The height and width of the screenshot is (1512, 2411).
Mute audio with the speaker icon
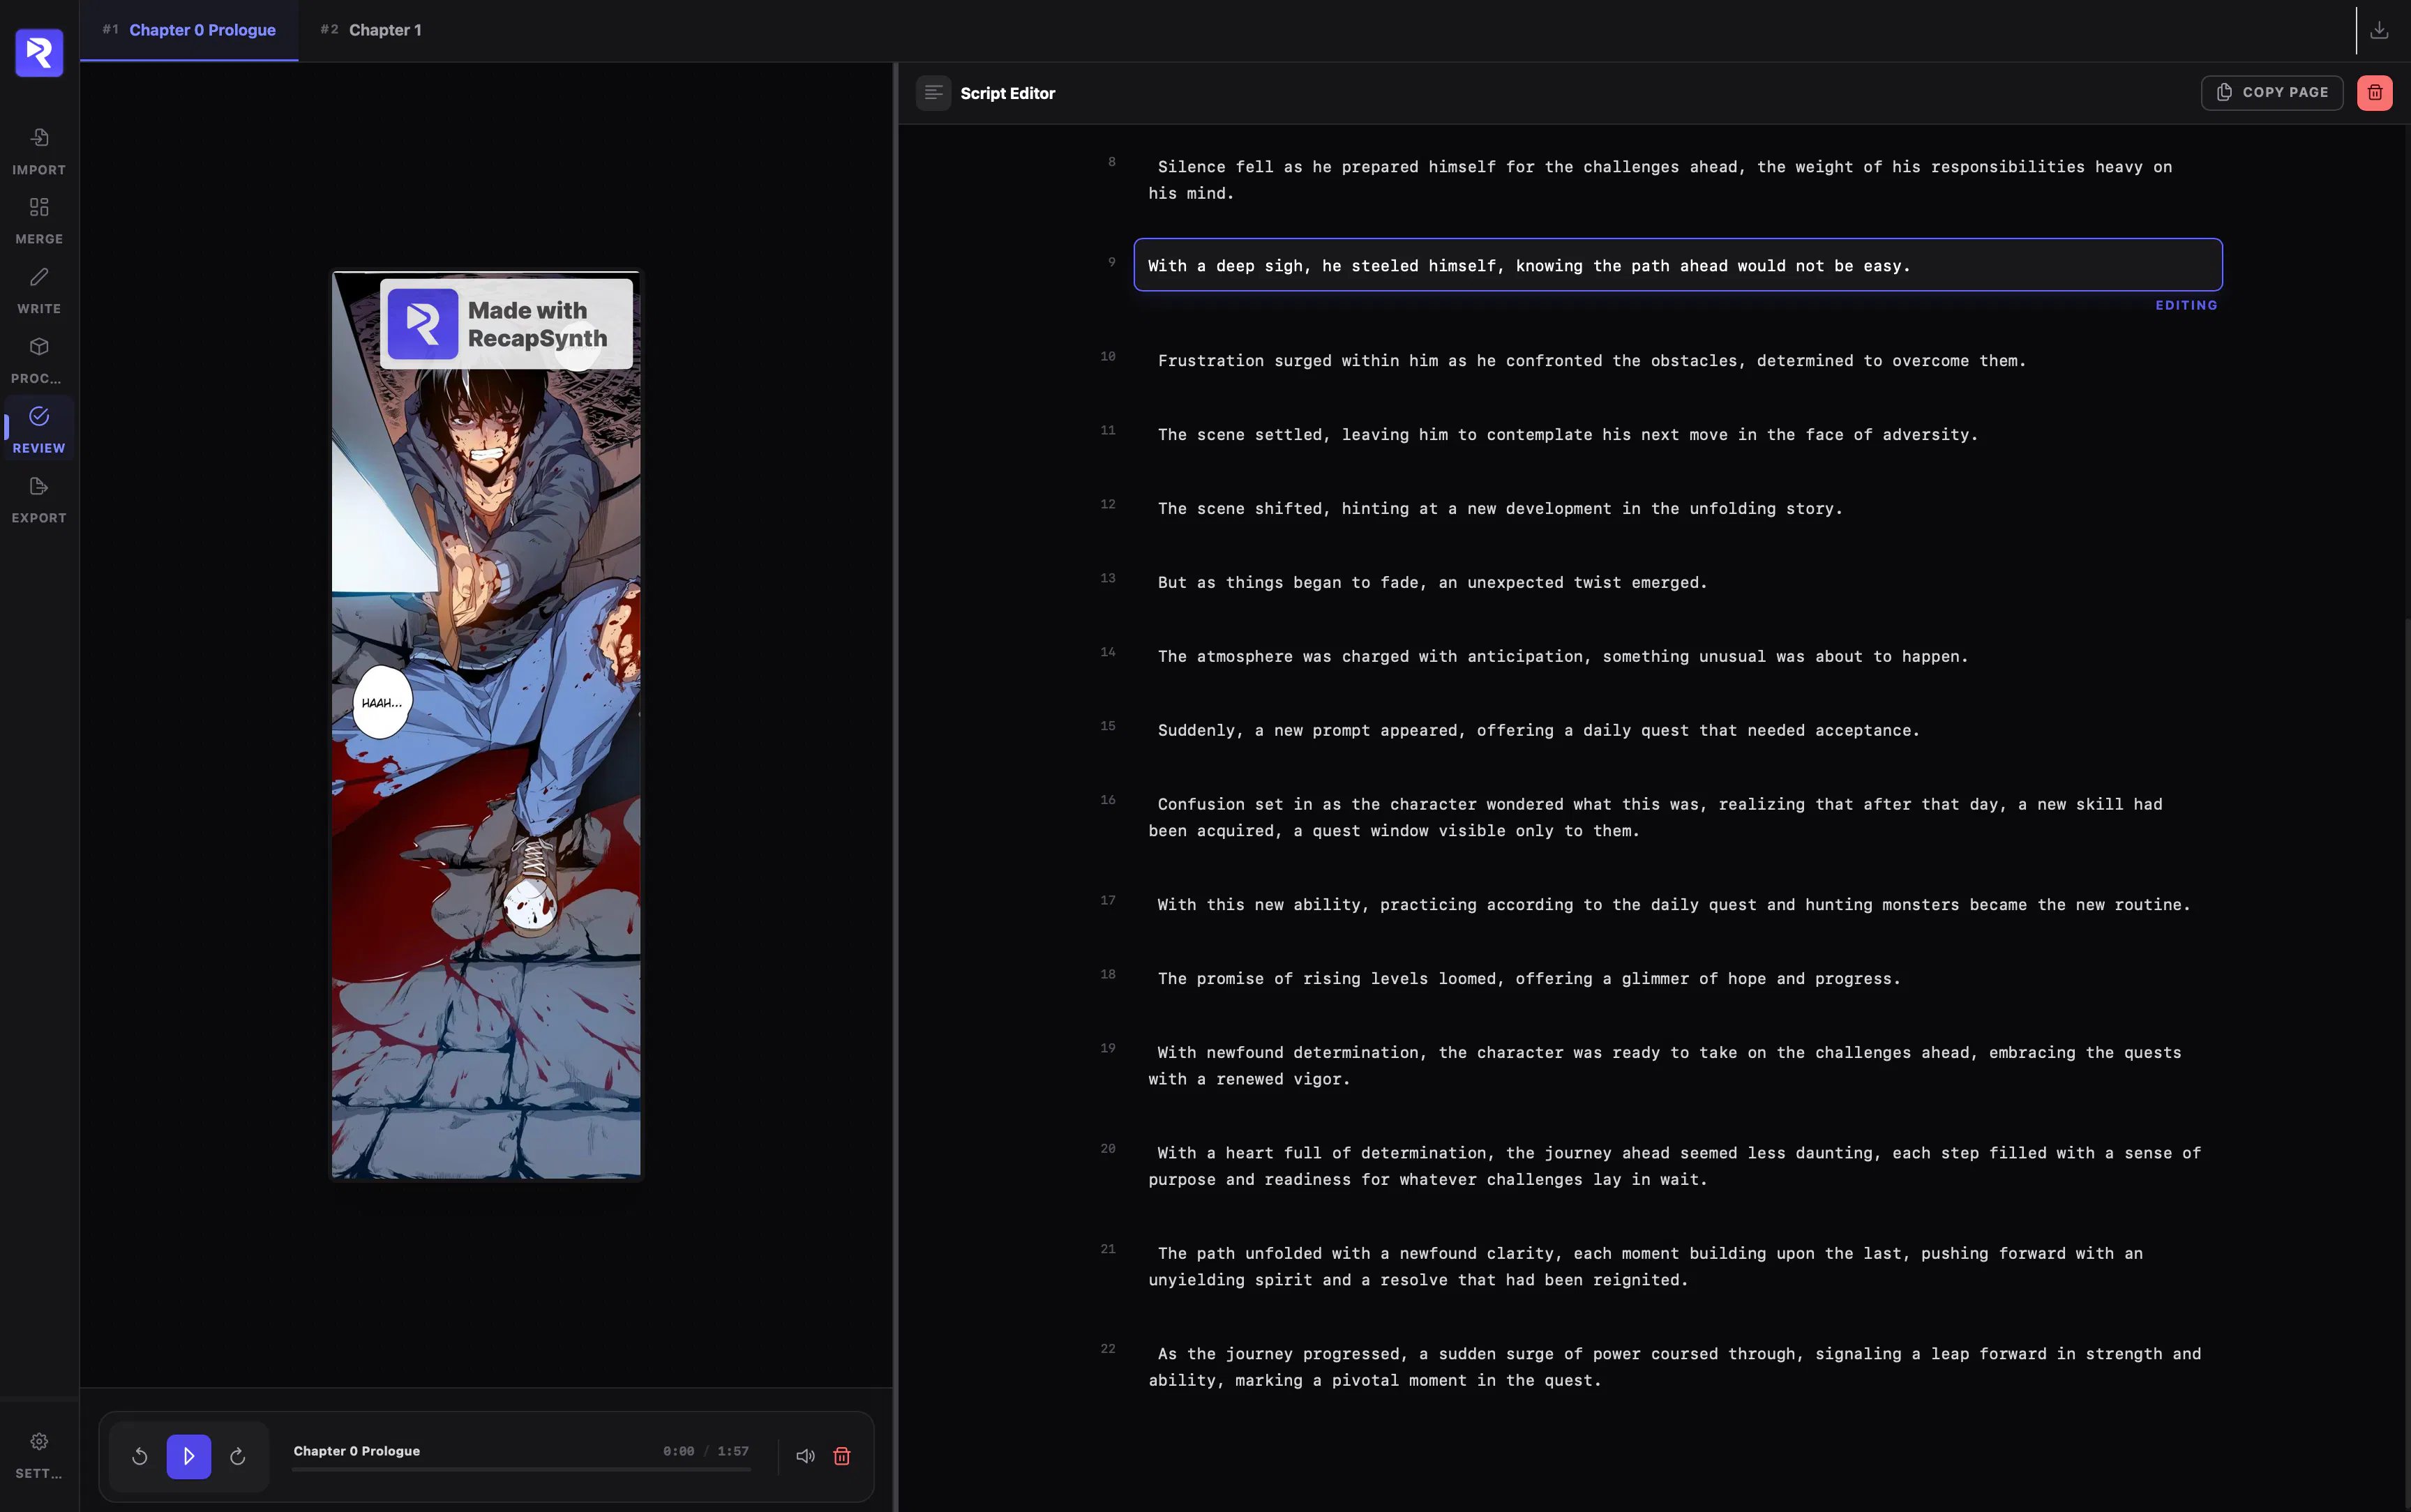[805, 1456]
